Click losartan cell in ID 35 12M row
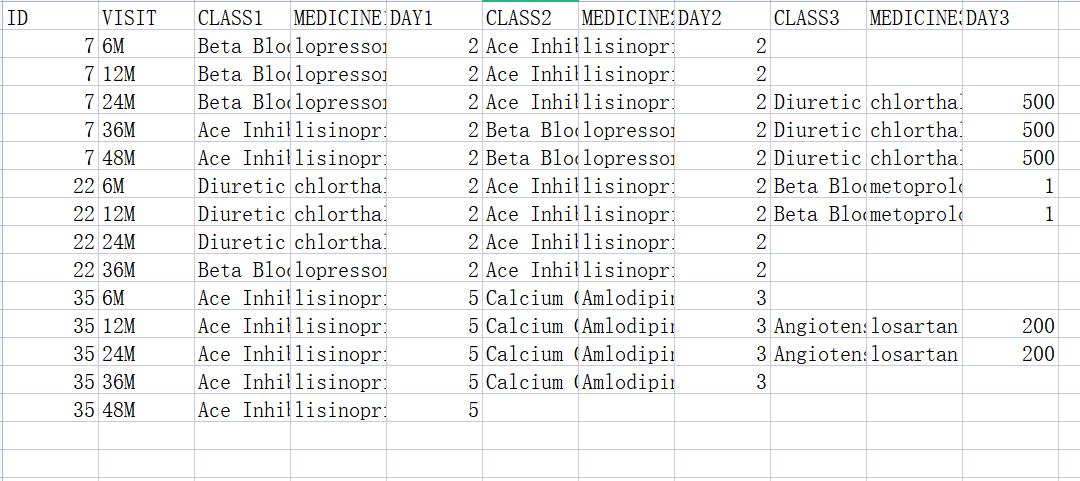Viewport: 1080px width, 481px height. 914,326
